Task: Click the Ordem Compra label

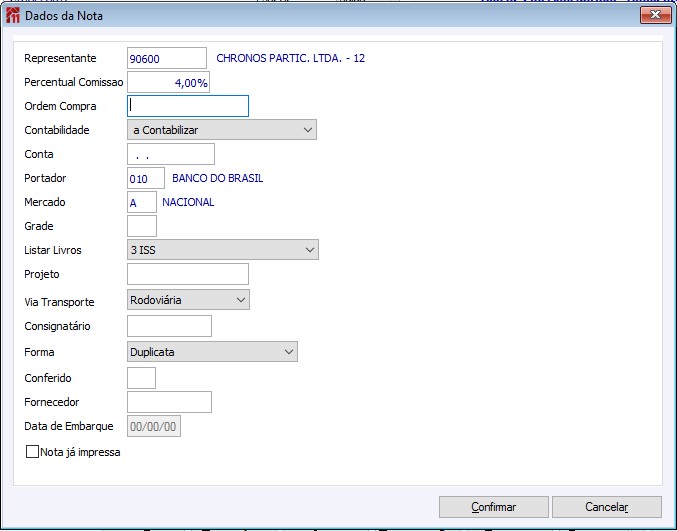Action: [x=60, y=106]
